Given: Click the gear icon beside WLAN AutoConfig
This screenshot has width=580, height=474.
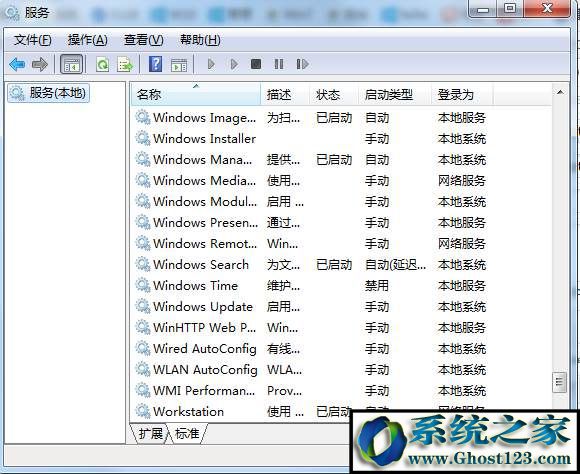Looking at the screenshot, I should tap(142, 369).
